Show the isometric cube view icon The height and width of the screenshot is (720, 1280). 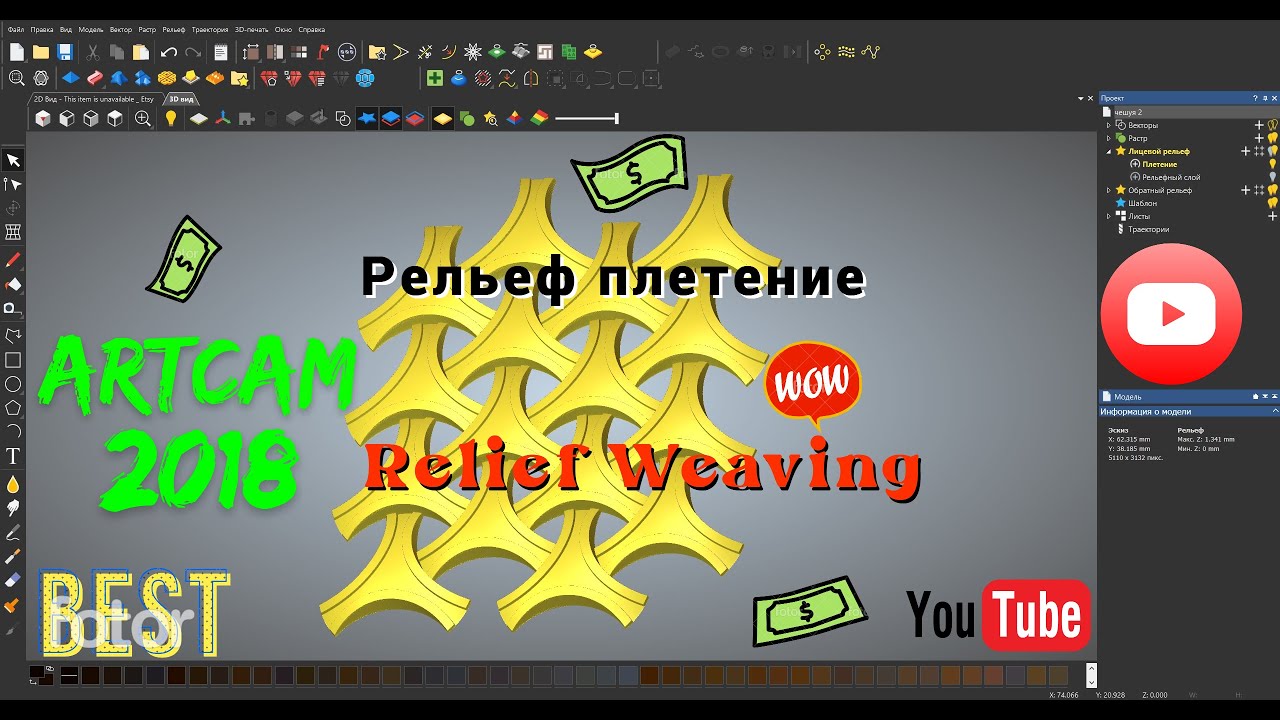(x=43, y=118)
